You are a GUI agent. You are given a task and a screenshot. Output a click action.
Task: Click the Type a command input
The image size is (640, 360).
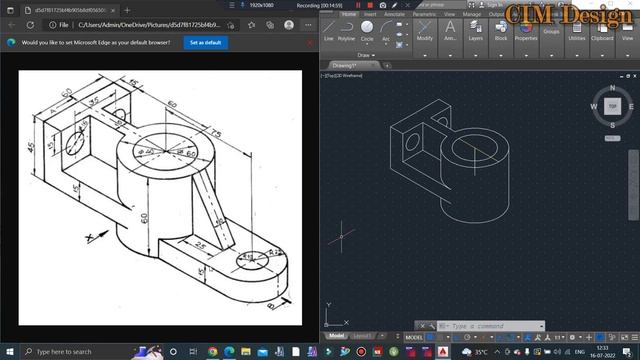491,326
